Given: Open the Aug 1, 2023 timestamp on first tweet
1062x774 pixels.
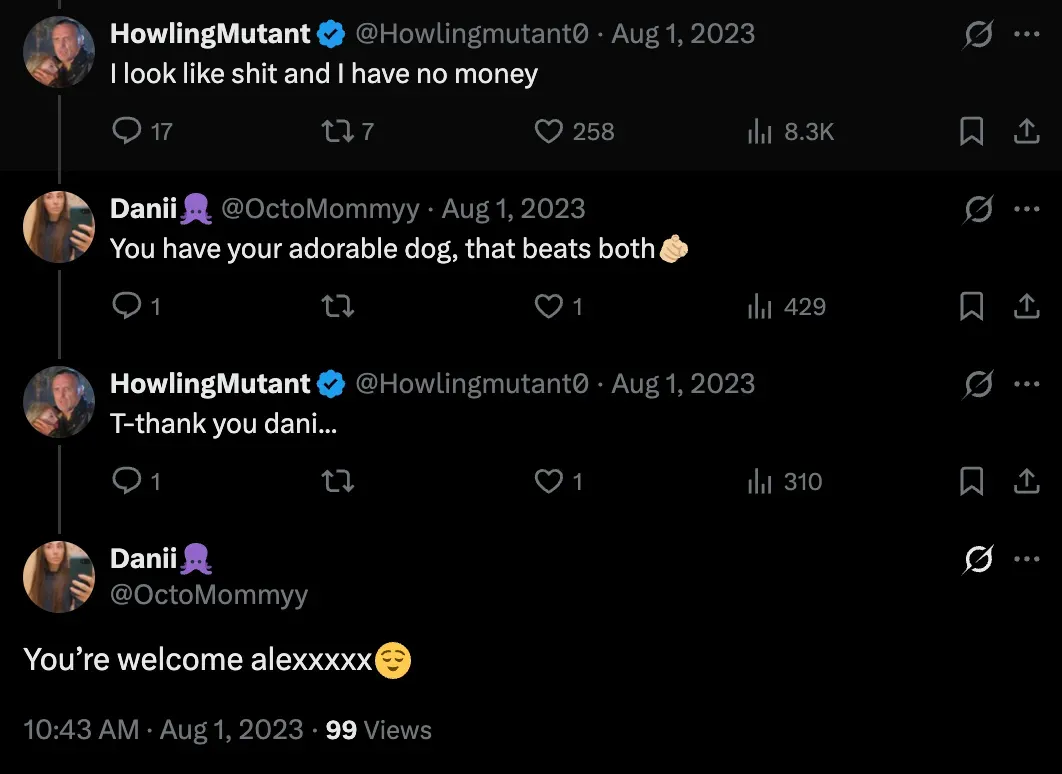Looking at the screenshot, I should (683, 33).
